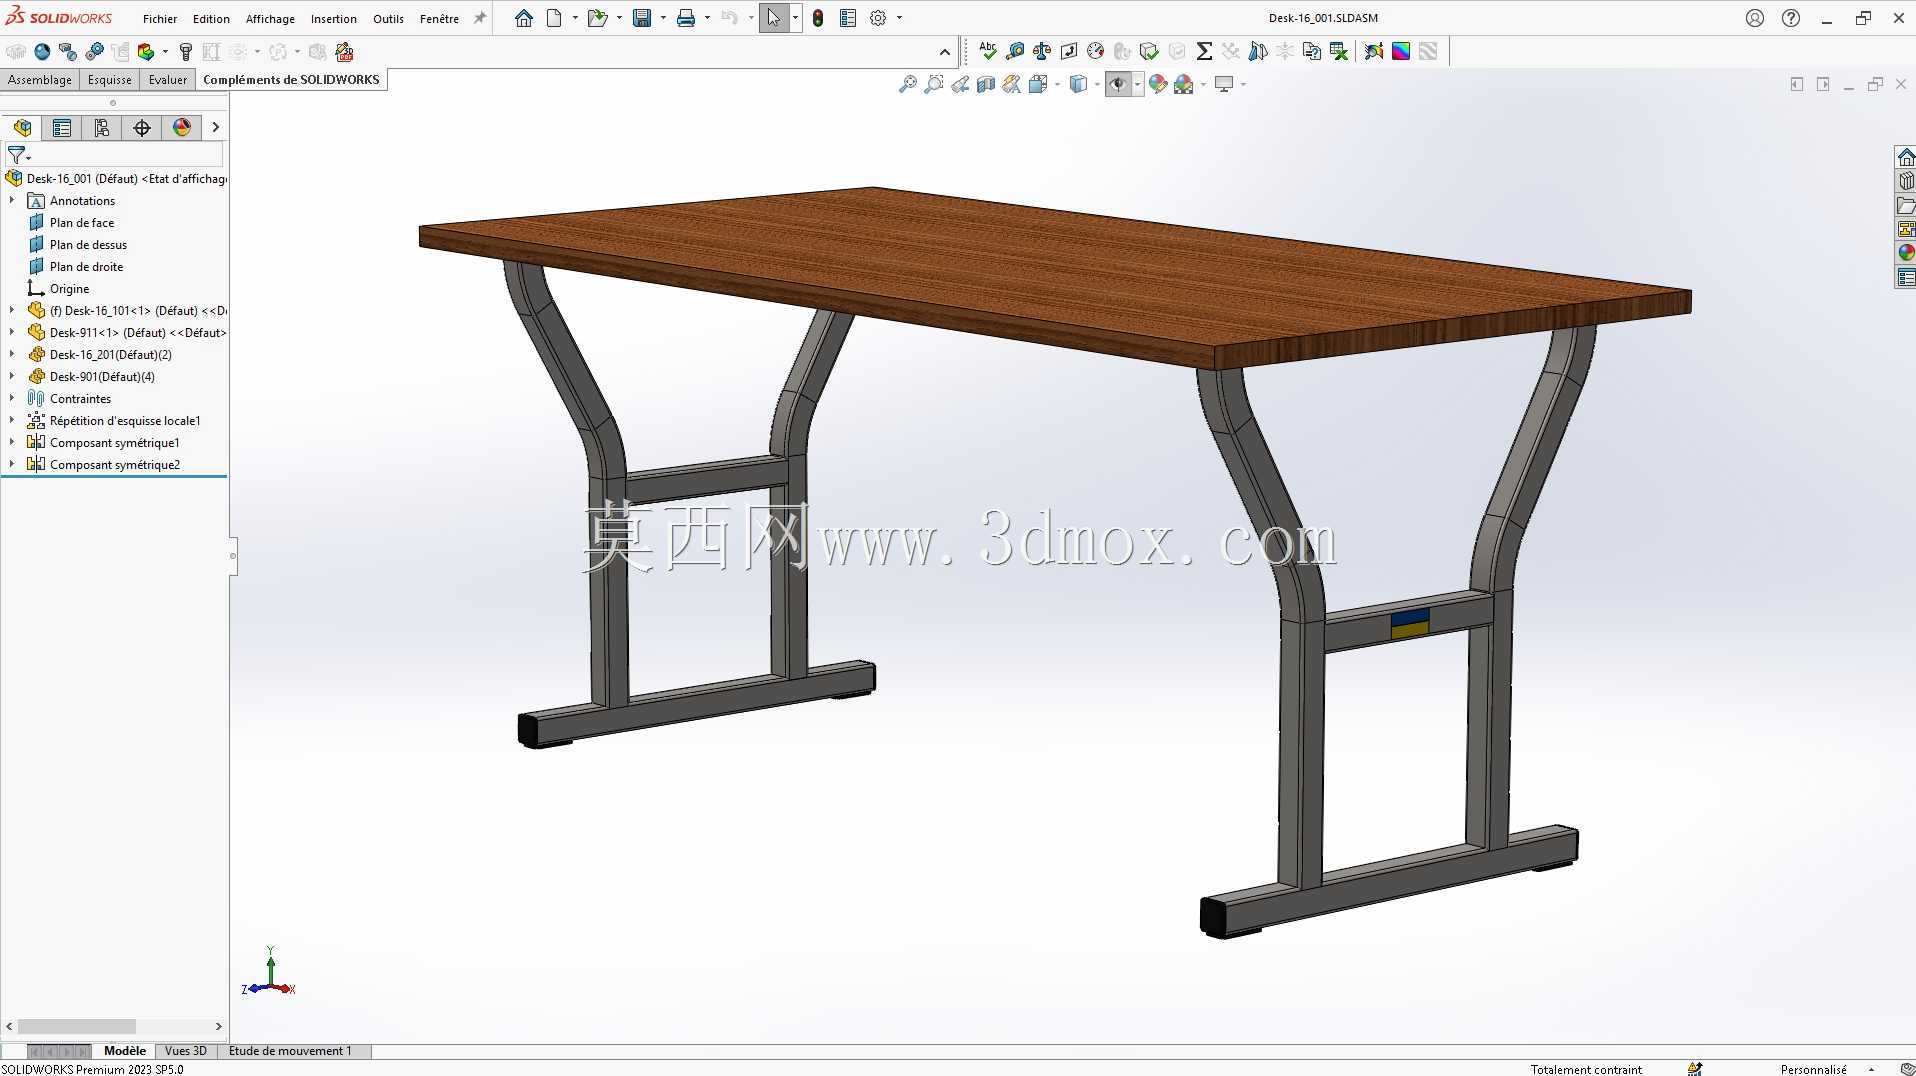This screenshot has width=1916, height=1076.
Task: Open the Edition menu
Action: [211, 18]
